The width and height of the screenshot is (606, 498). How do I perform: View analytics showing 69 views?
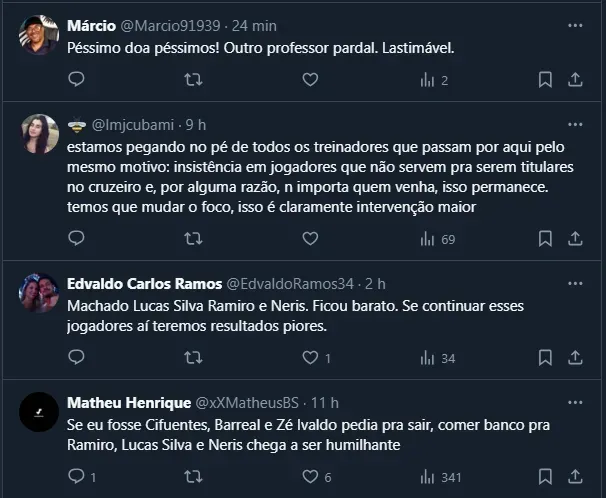438,238
